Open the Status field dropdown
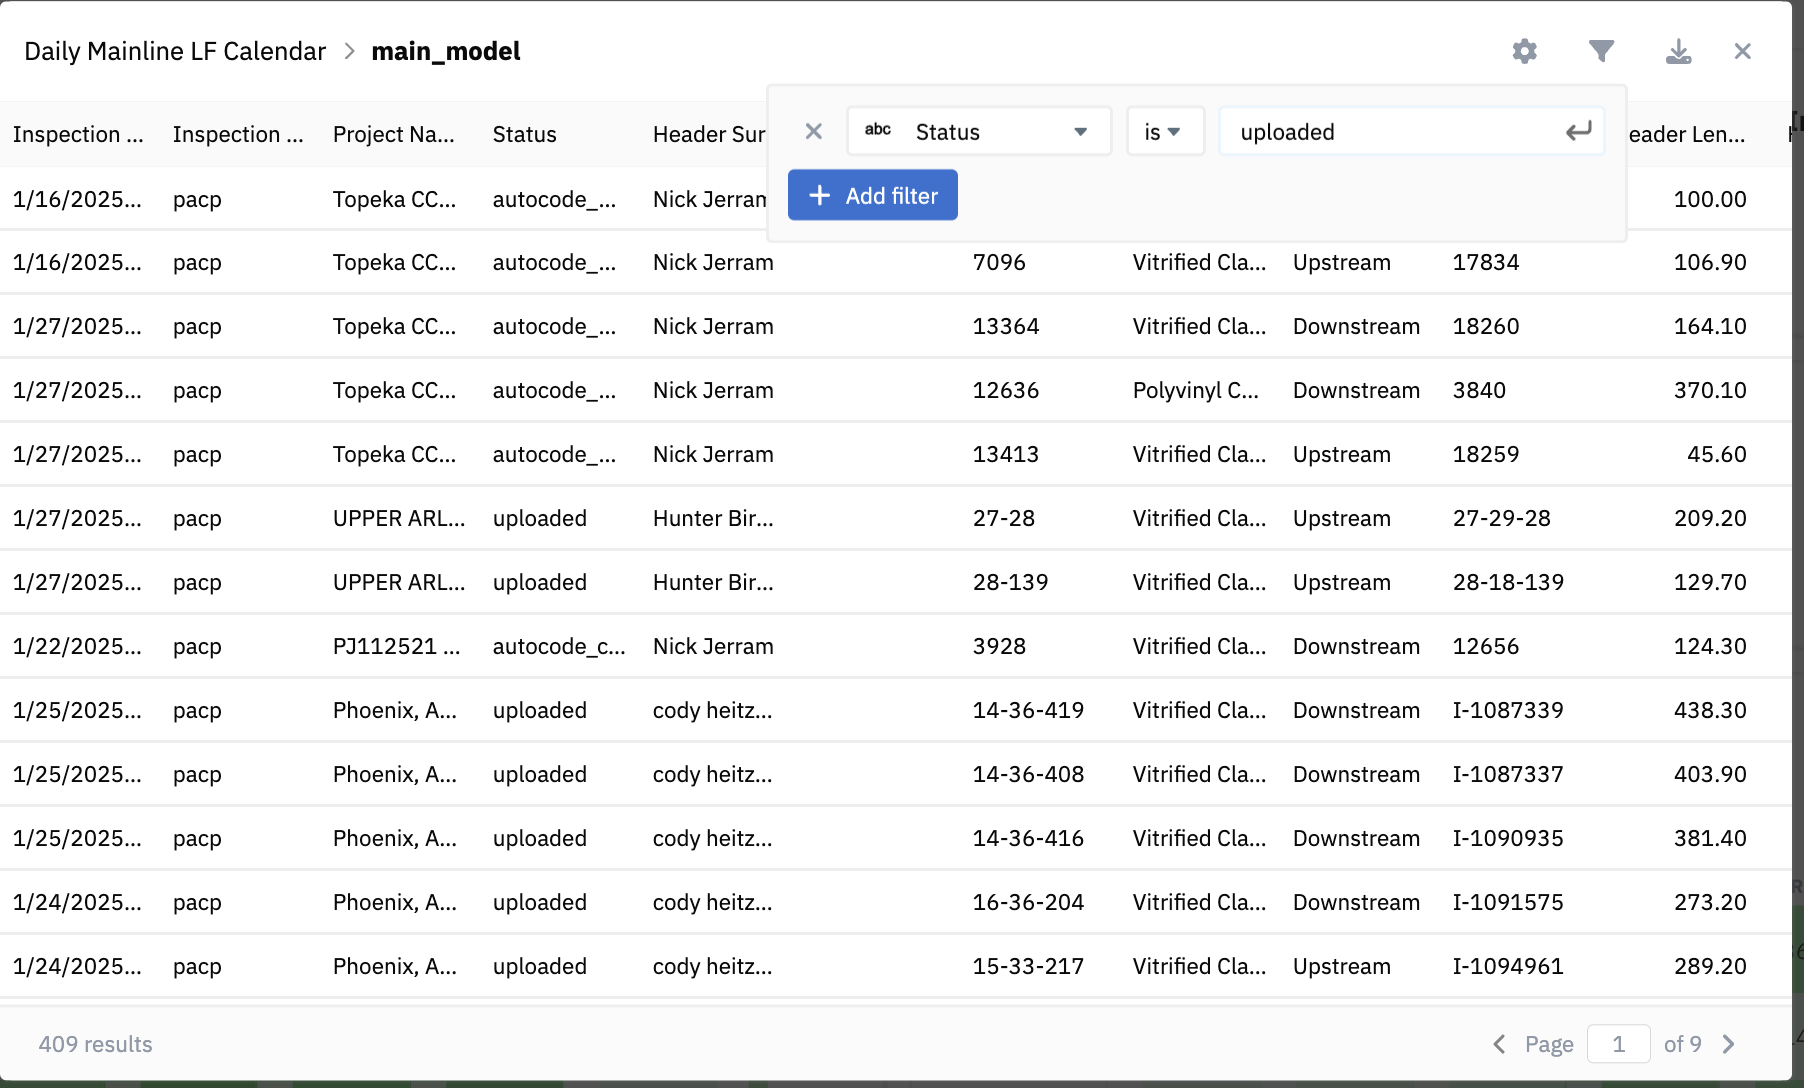 pos(979,131)
